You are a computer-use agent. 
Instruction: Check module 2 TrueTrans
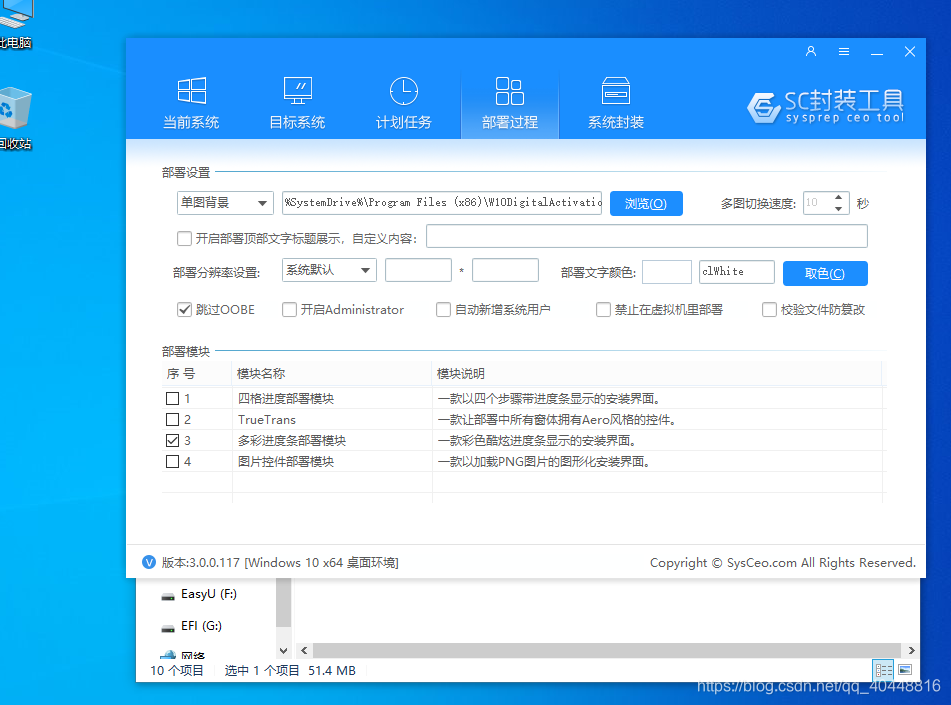coord(172,419)
